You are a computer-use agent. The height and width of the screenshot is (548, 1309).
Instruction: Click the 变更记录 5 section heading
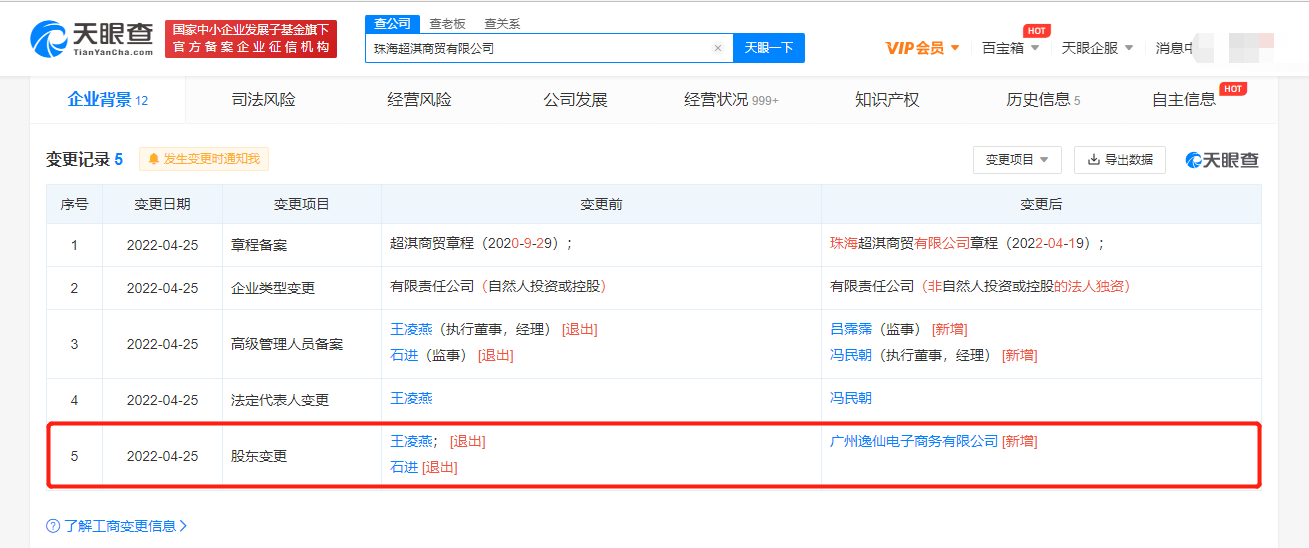coord(84,159)
